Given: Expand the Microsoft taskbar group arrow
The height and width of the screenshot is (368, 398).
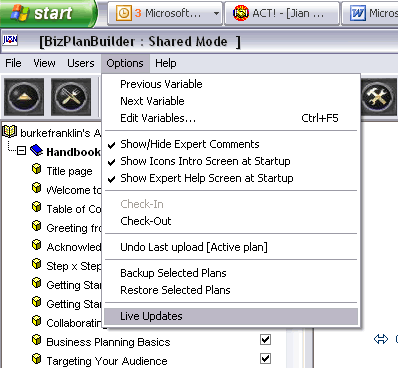Looking at the screenshot, I should tap(216, 14).
